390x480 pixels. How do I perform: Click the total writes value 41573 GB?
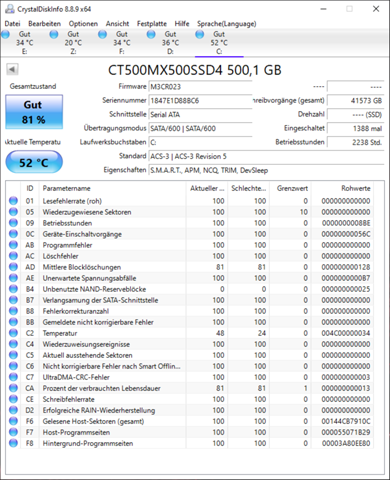point(355,101)
